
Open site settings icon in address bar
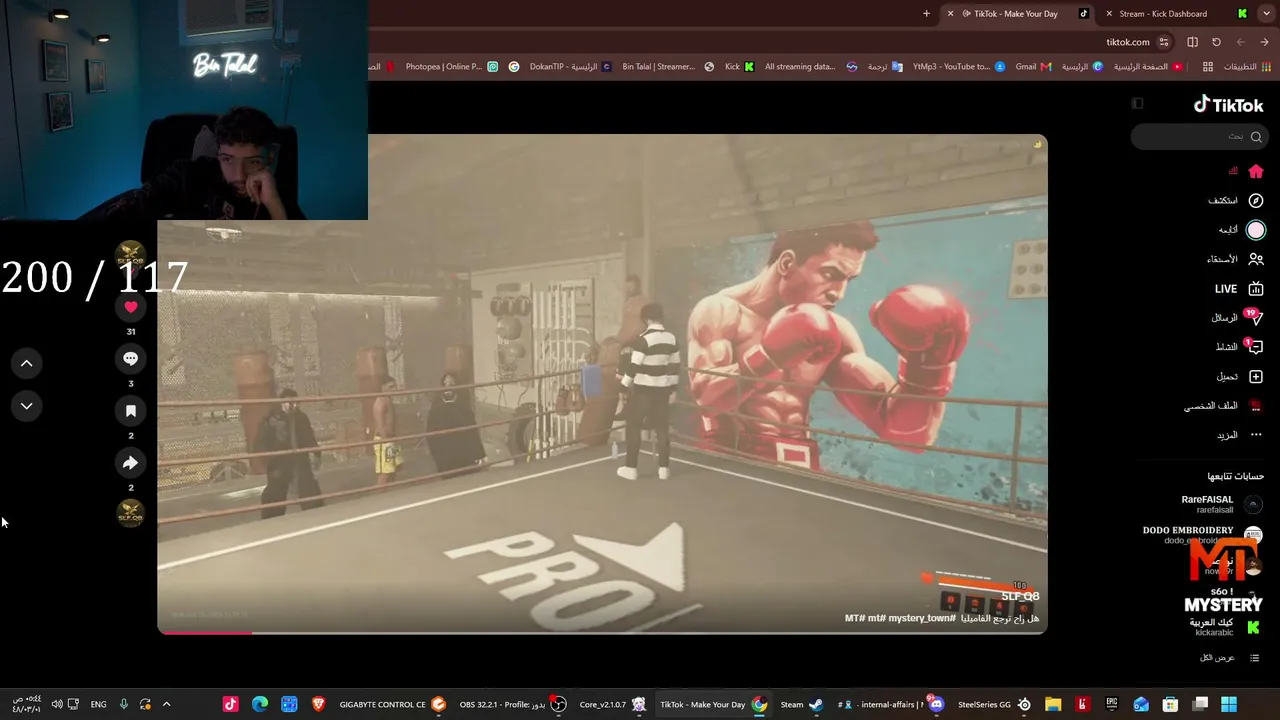click(1163, 42)
